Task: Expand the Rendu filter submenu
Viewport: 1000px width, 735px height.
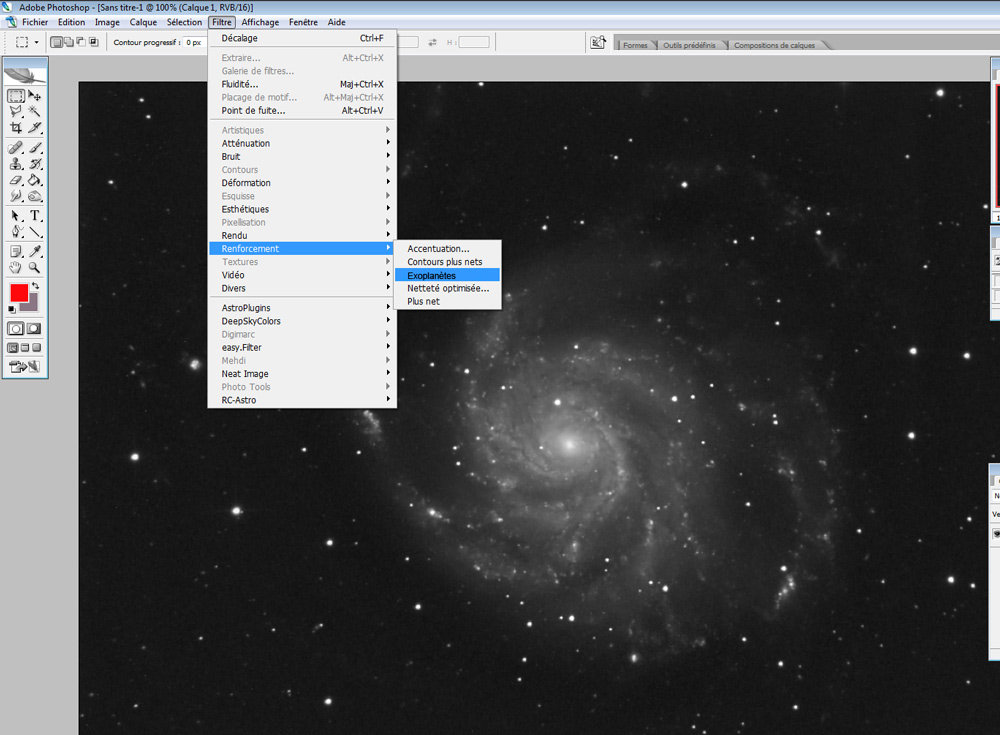Action: coord(303,235)
